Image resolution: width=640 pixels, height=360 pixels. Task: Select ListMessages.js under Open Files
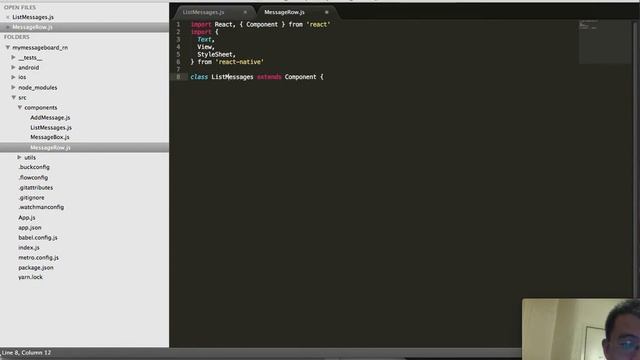click(x=33, y=17)
